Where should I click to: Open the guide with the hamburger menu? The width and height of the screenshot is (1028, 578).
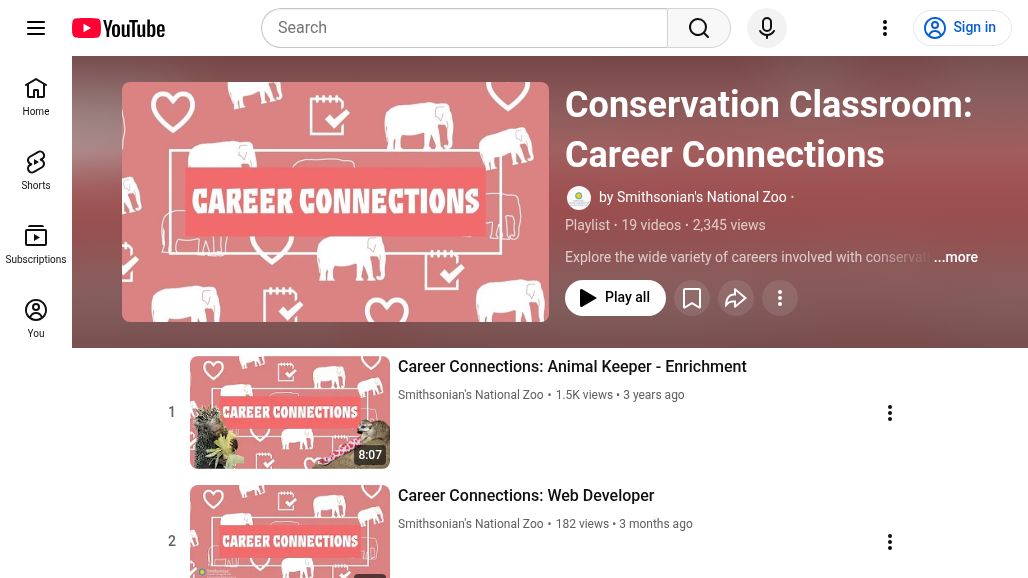(36, 27)
